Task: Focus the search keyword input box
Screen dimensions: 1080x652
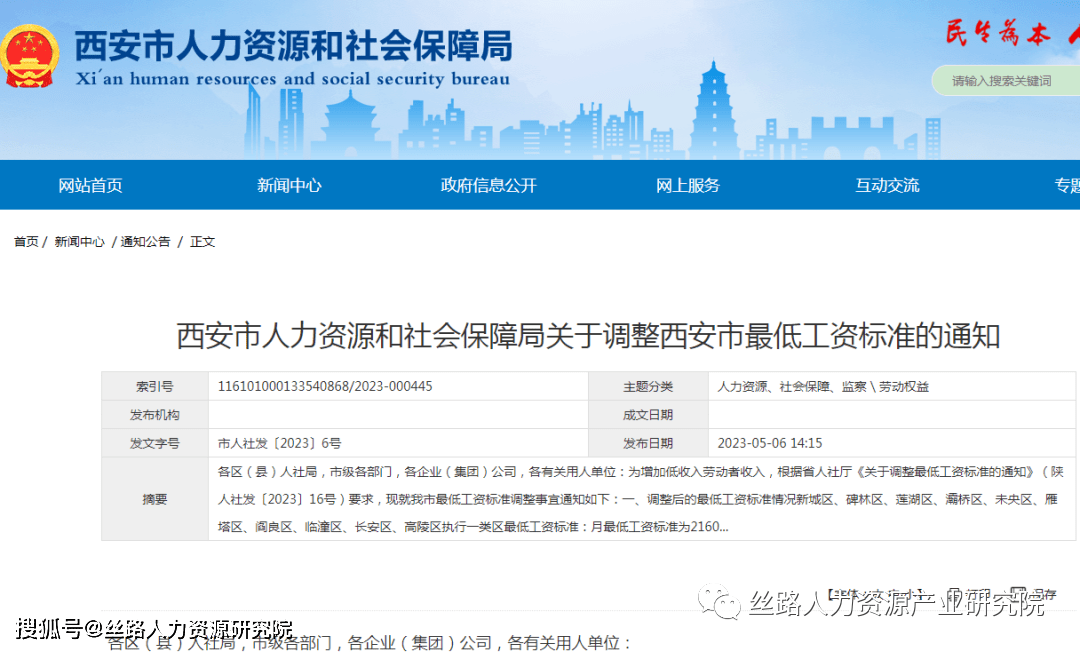Action: pyautogui.click(x=1005, y=81)
